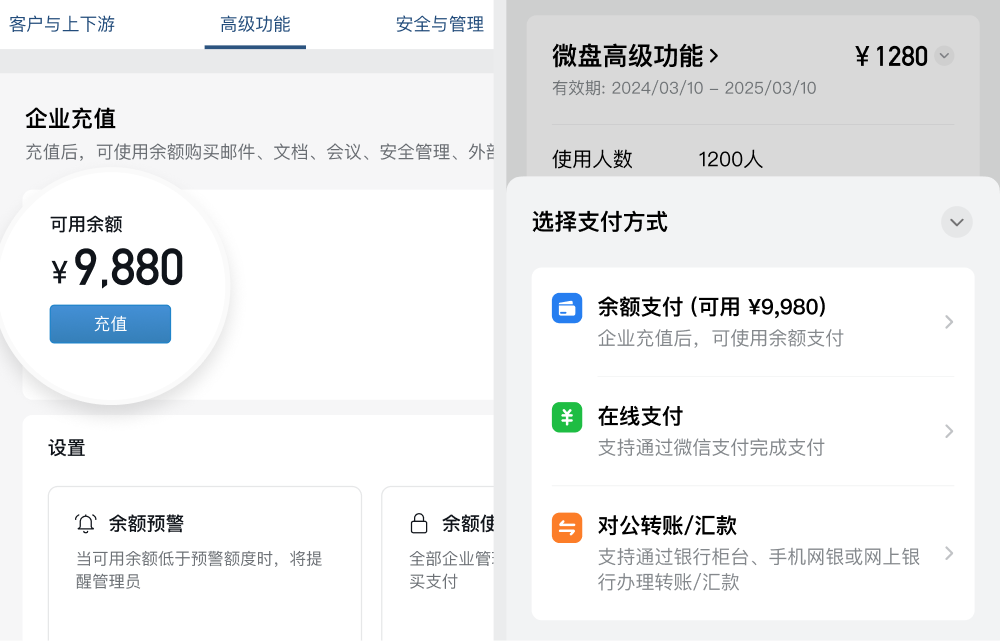Click the blue 充值 button
1000x641 pixels.
(110, 324)
